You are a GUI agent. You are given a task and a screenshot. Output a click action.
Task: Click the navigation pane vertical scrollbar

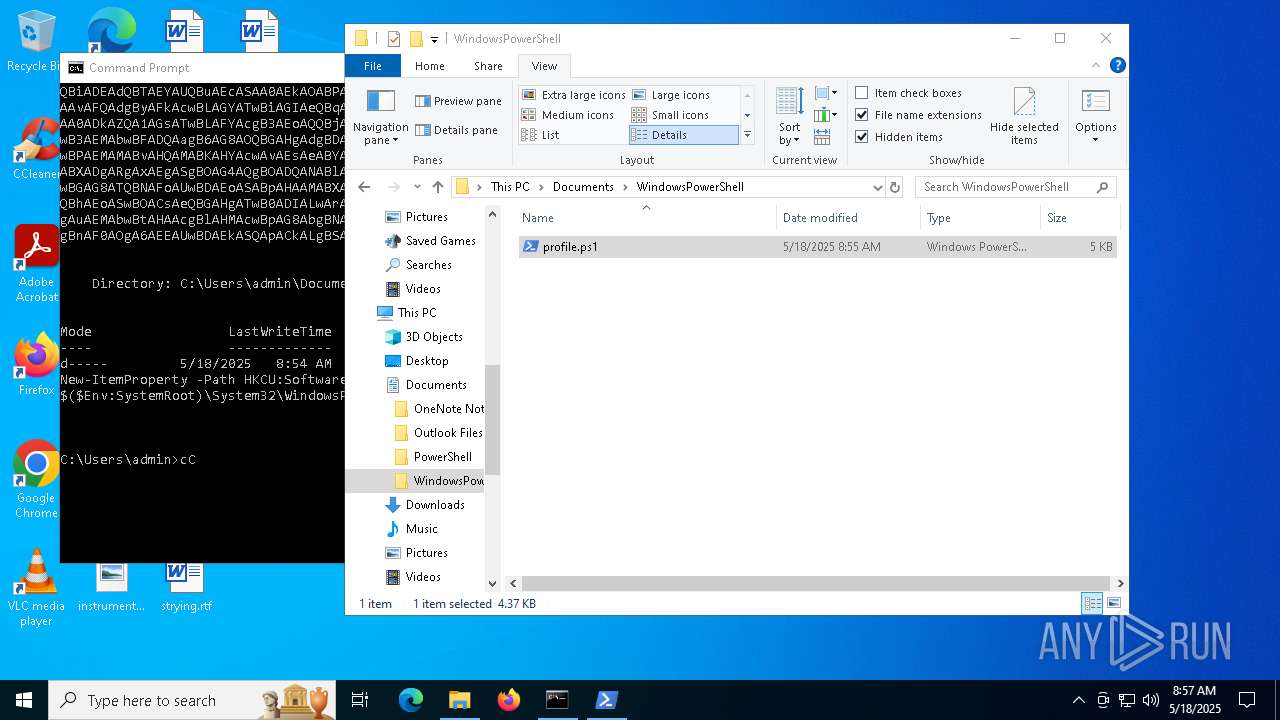pyautogui.click(x=492, y=420)
